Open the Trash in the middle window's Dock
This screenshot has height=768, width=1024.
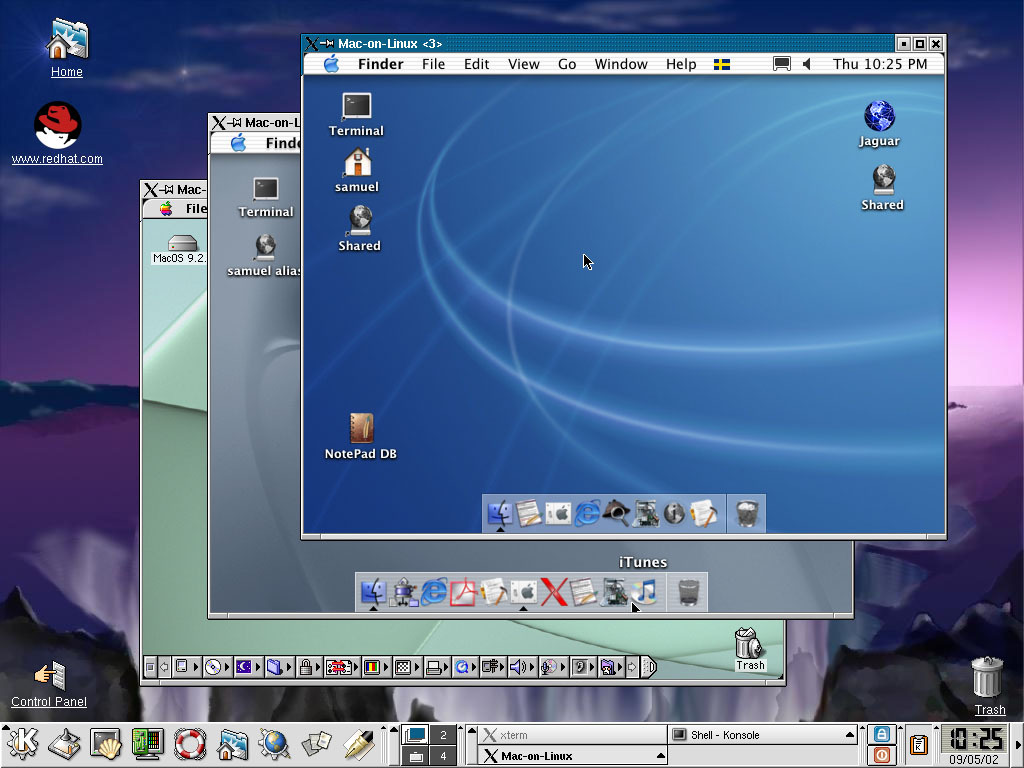pos(688,592)
